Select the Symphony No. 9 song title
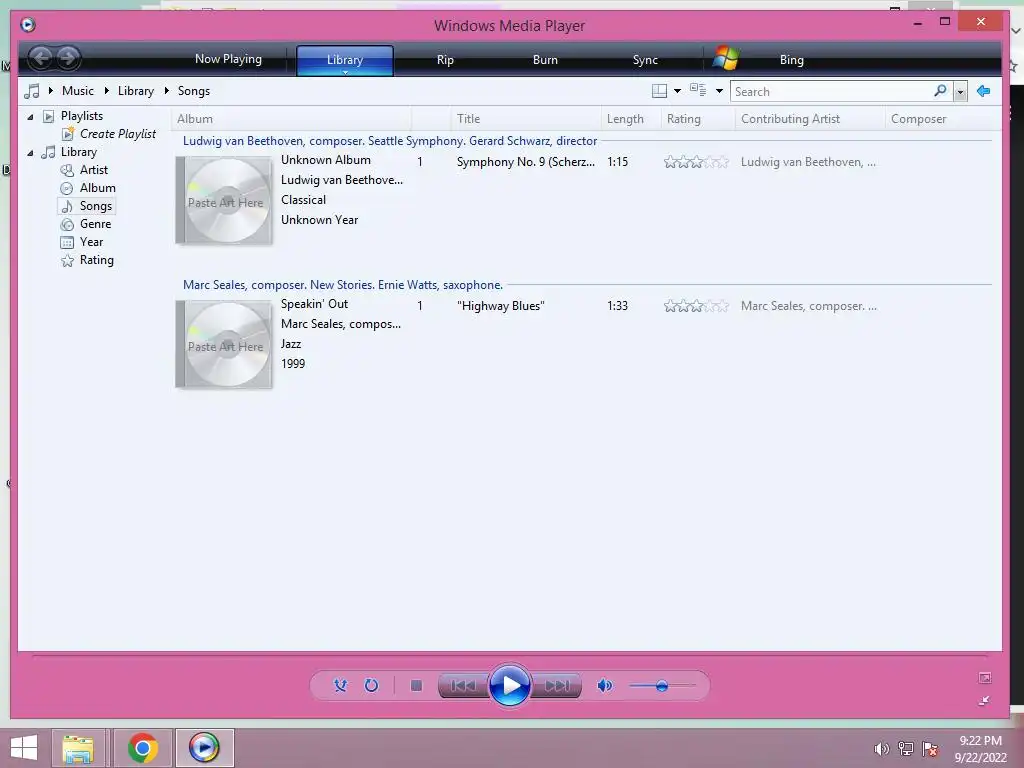This screenshot has width=1024, height=768. tap(526, 162)
